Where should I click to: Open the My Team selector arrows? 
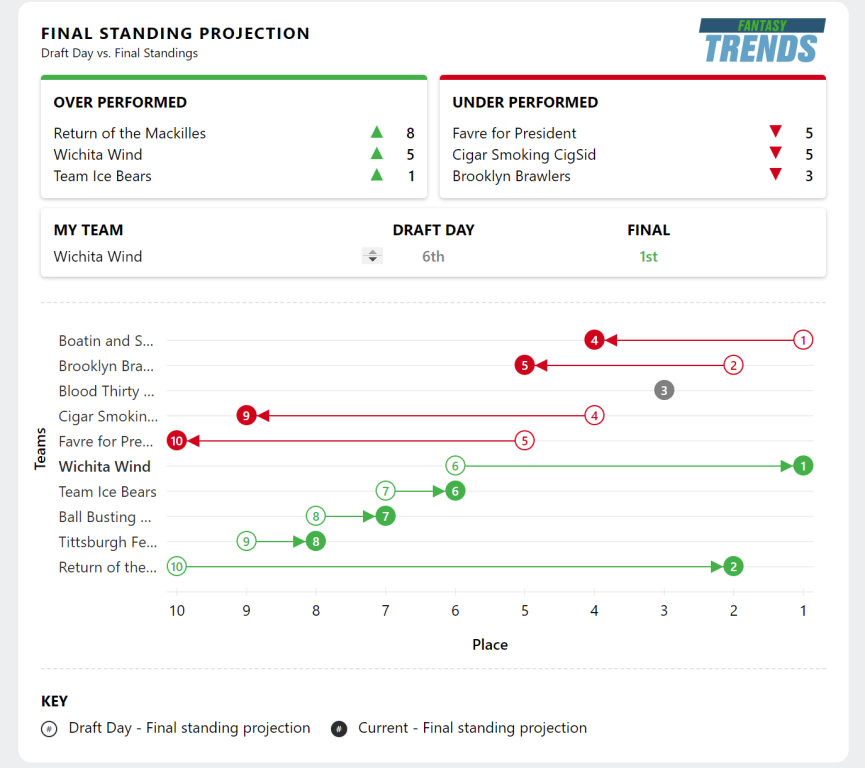click(372, 256)
